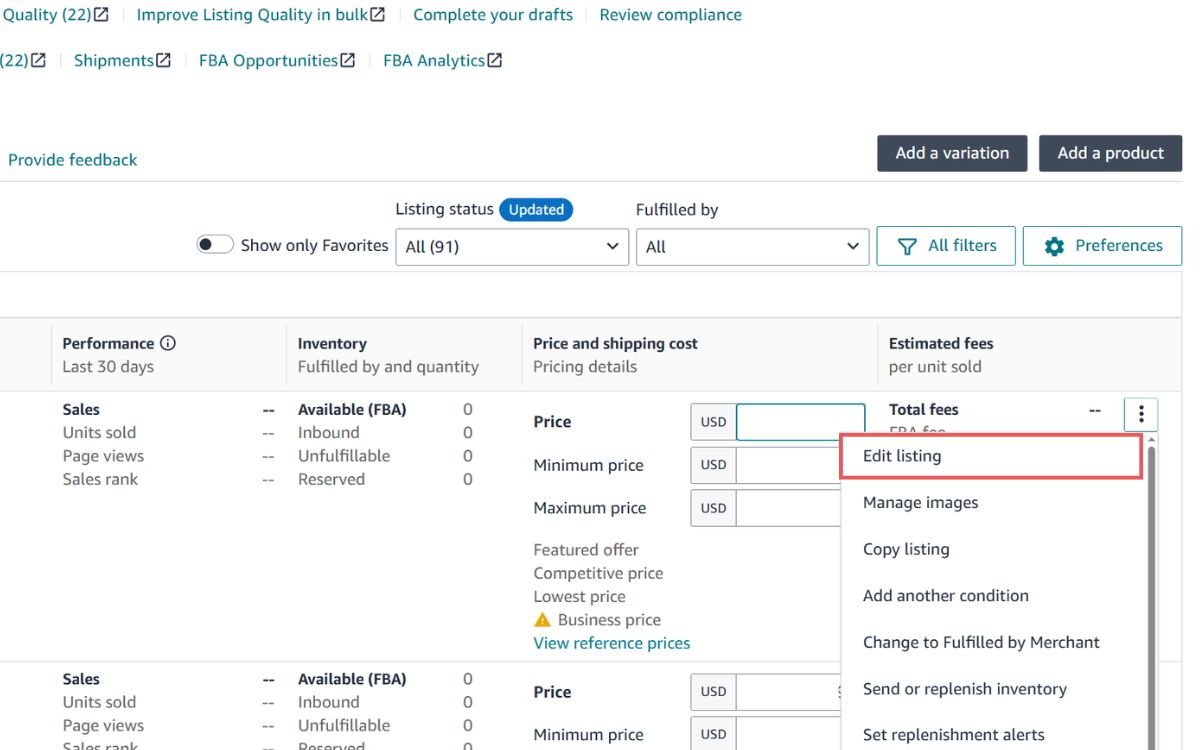1200x750 pixels.
Task: Click Lowest price text in first listing
Action: pos(580,597)
